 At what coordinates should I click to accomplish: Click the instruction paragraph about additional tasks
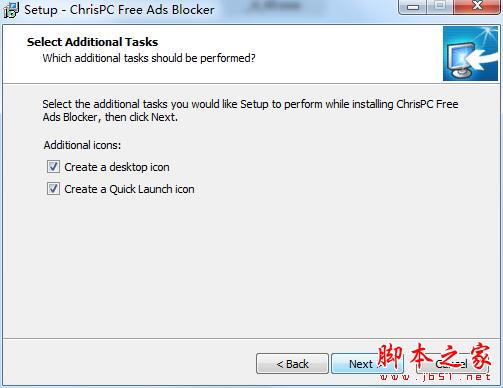coord(250,111)
